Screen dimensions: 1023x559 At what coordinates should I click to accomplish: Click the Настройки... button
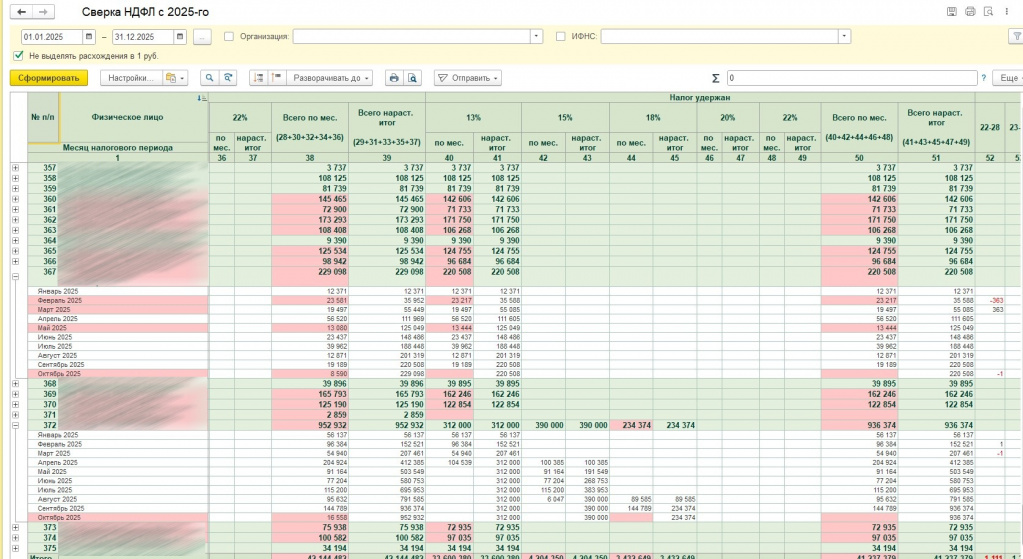click(131, 78)
